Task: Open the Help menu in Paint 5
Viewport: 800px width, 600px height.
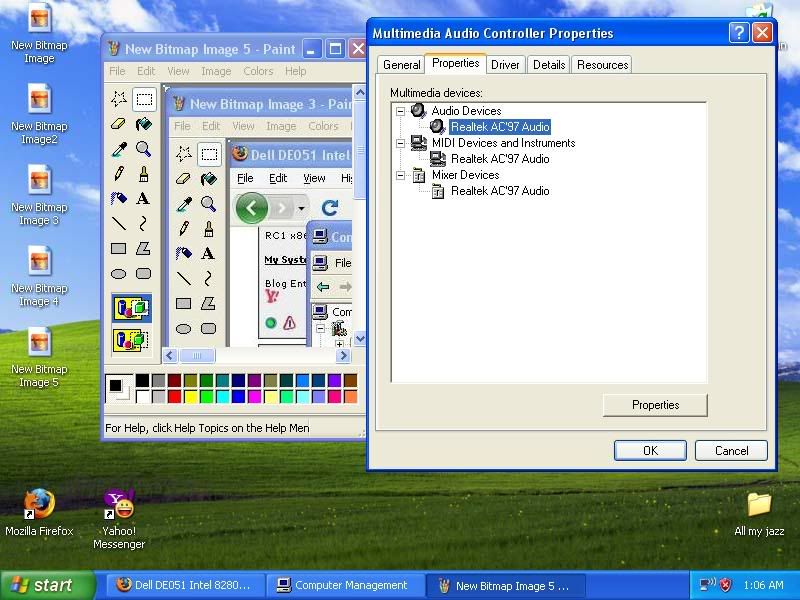Action: pyautogui.click(x=295, y=71)
